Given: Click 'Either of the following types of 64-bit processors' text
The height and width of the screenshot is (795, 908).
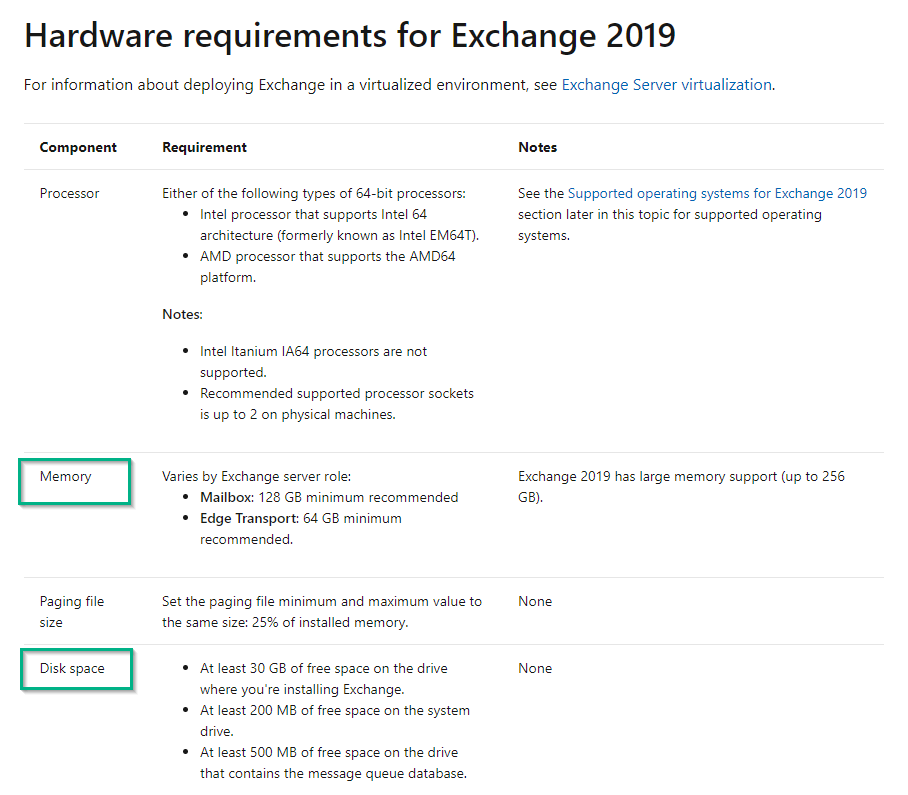Looking at the screenshot, I should (x=314, y=193).
